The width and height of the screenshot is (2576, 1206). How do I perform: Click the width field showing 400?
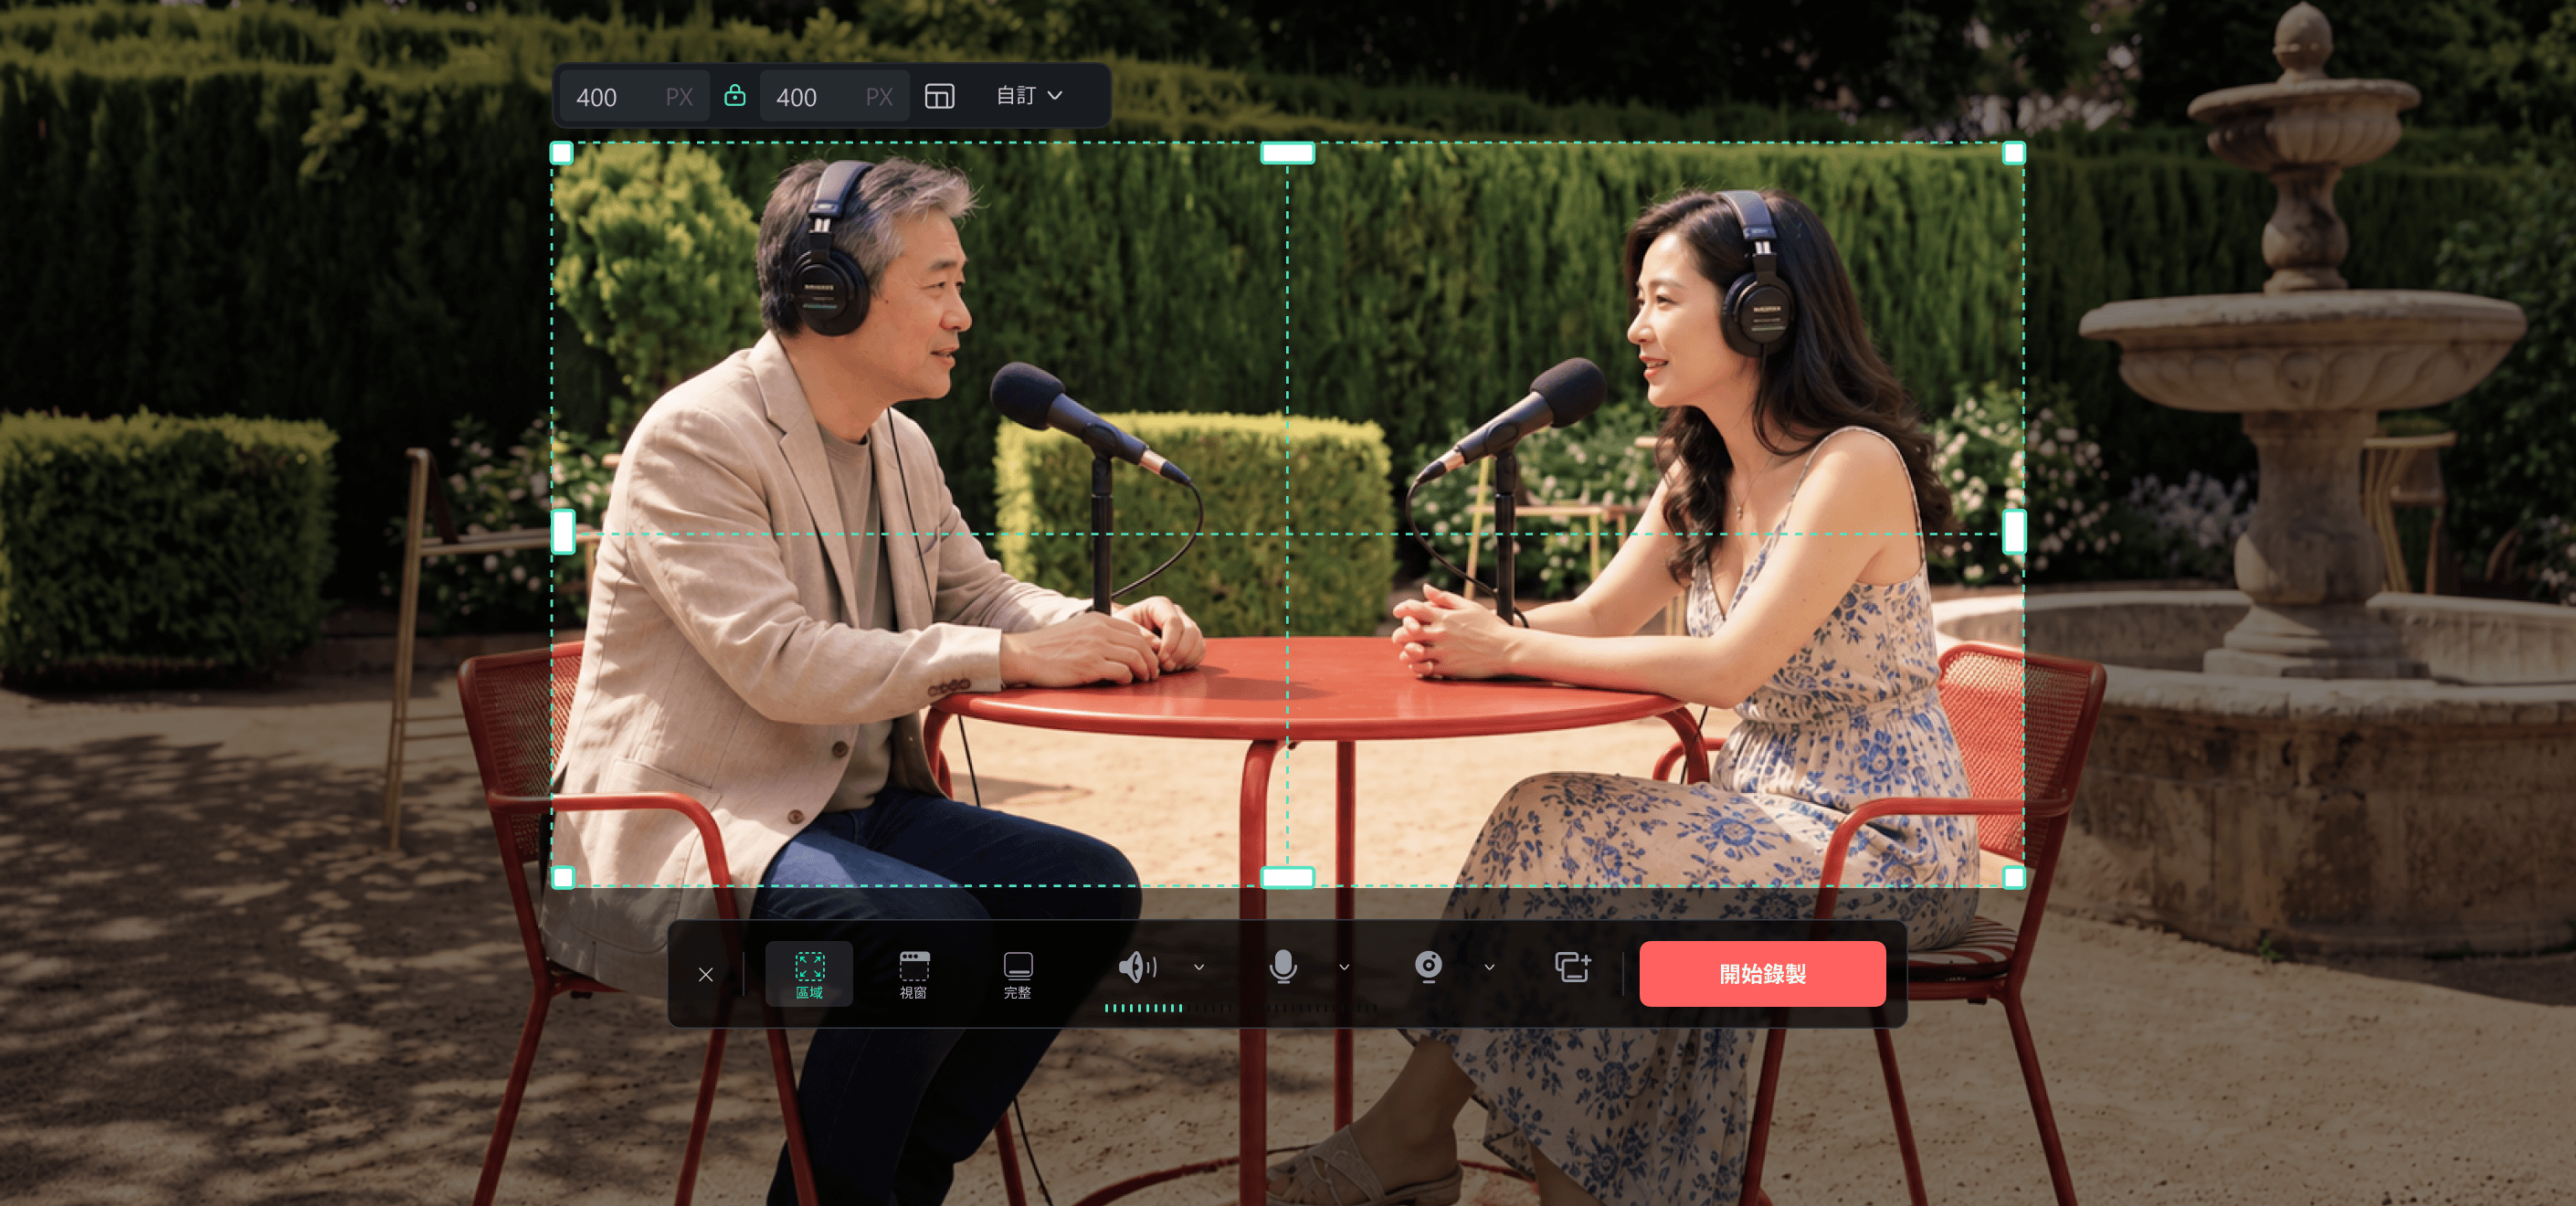point(634,96)
